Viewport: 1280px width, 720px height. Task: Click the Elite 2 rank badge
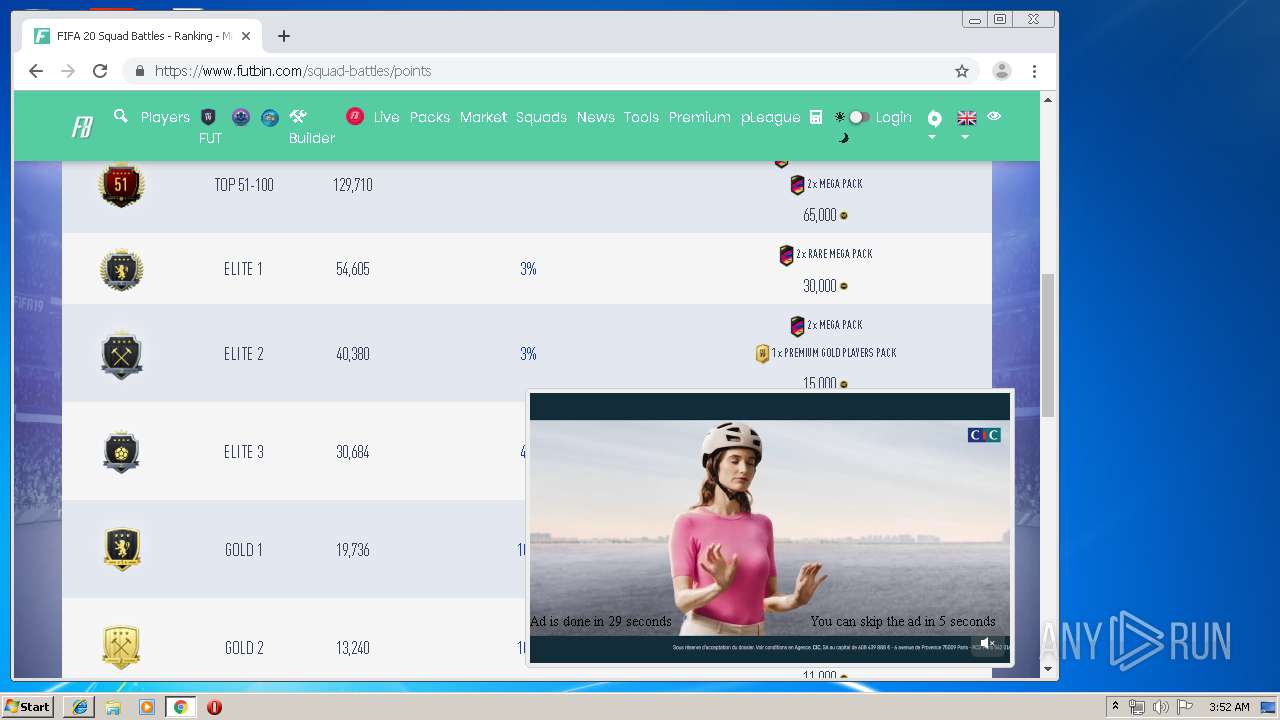[121, 354]
